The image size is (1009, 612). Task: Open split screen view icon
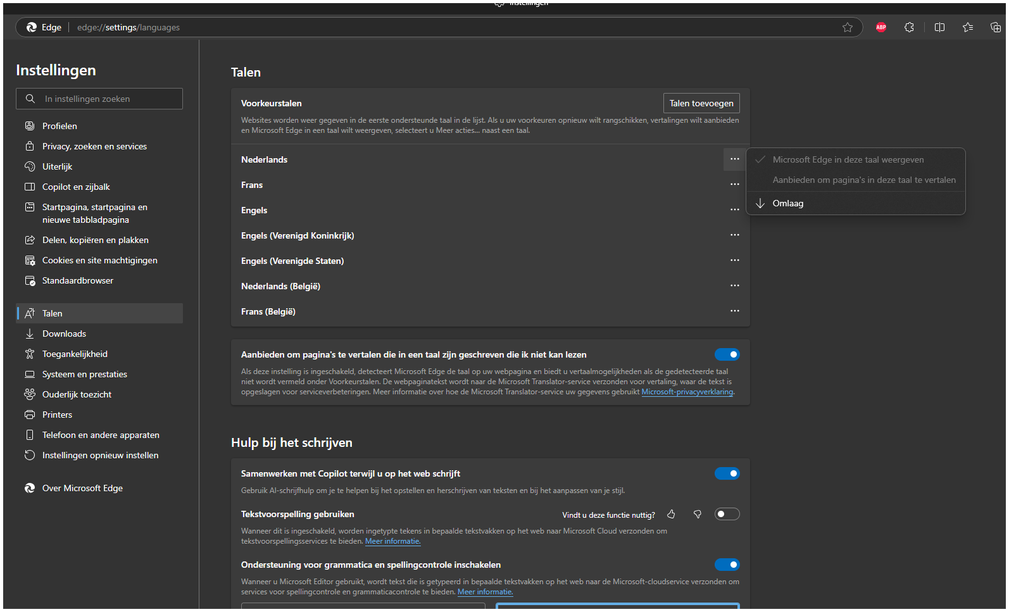[x=940, y=27]
